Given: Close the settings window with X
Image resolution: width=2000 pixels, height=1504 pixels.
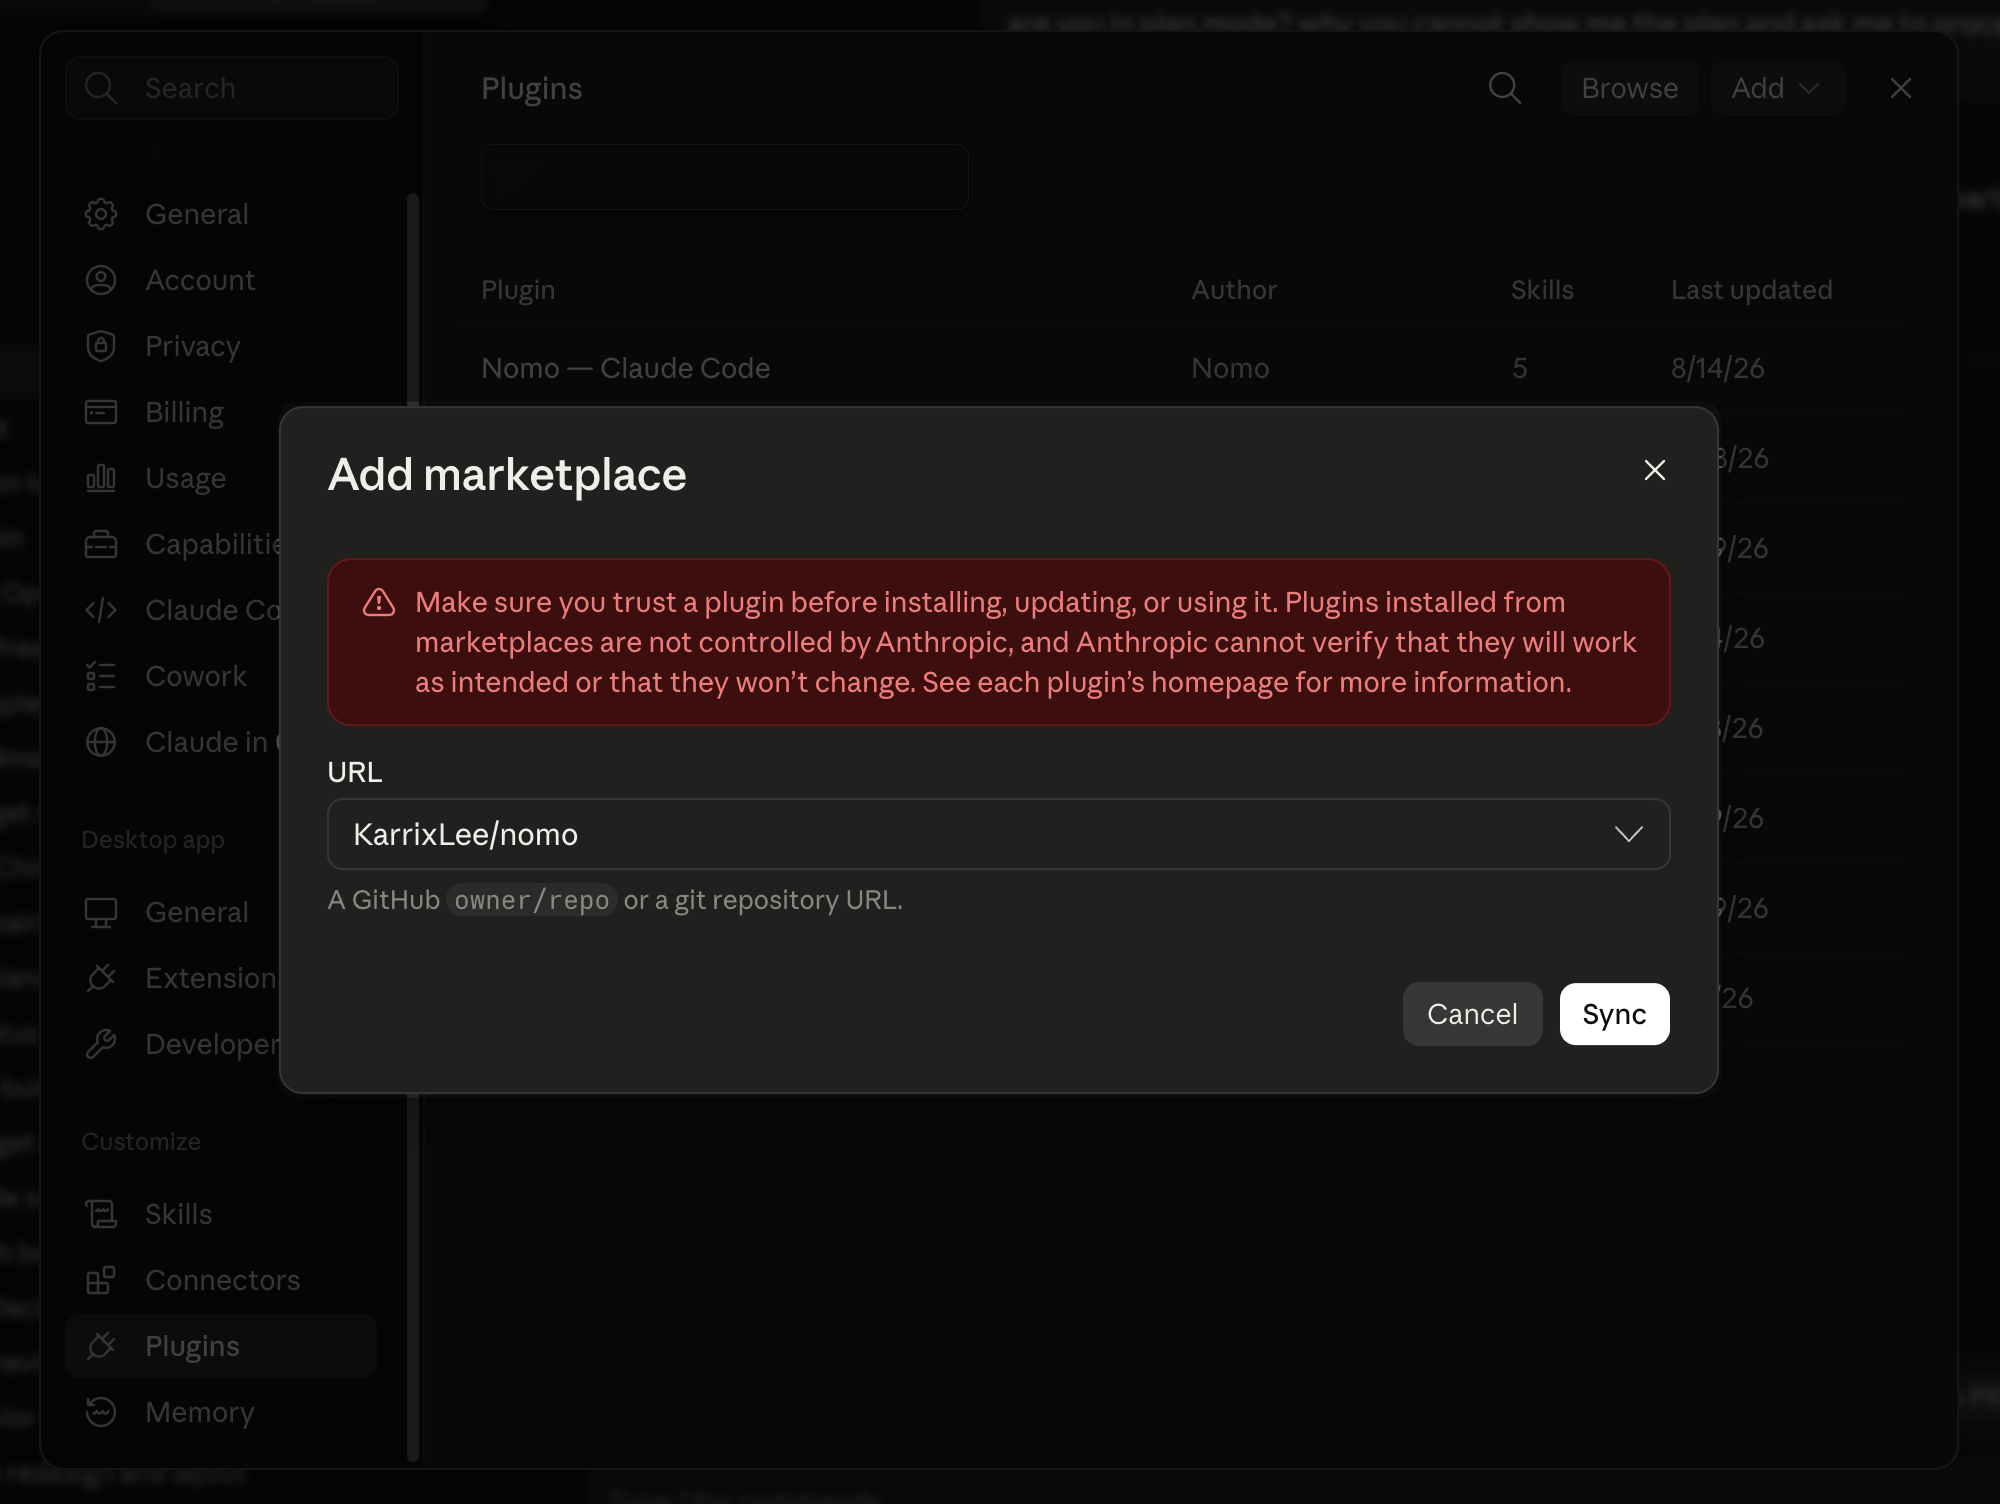Looking at the screenshot, I should pos(1900,88).
